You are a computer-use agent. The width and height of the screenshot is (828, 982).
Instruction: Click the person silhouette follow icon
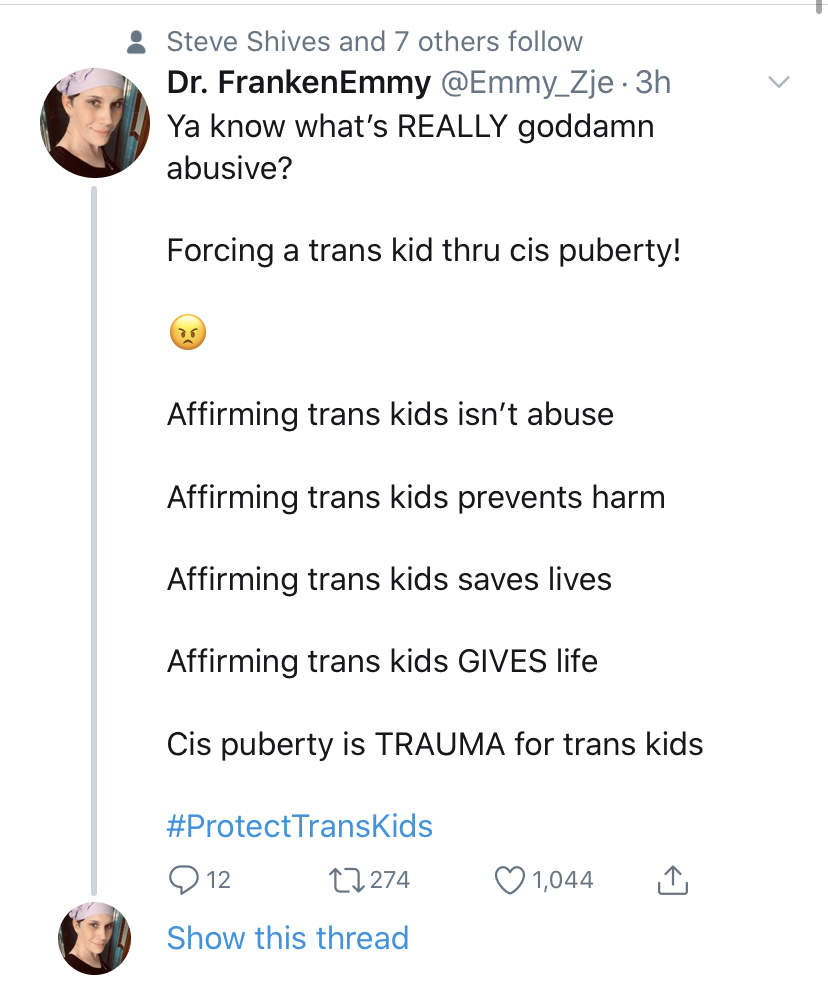pyautogui.click(x=136, y=43)
